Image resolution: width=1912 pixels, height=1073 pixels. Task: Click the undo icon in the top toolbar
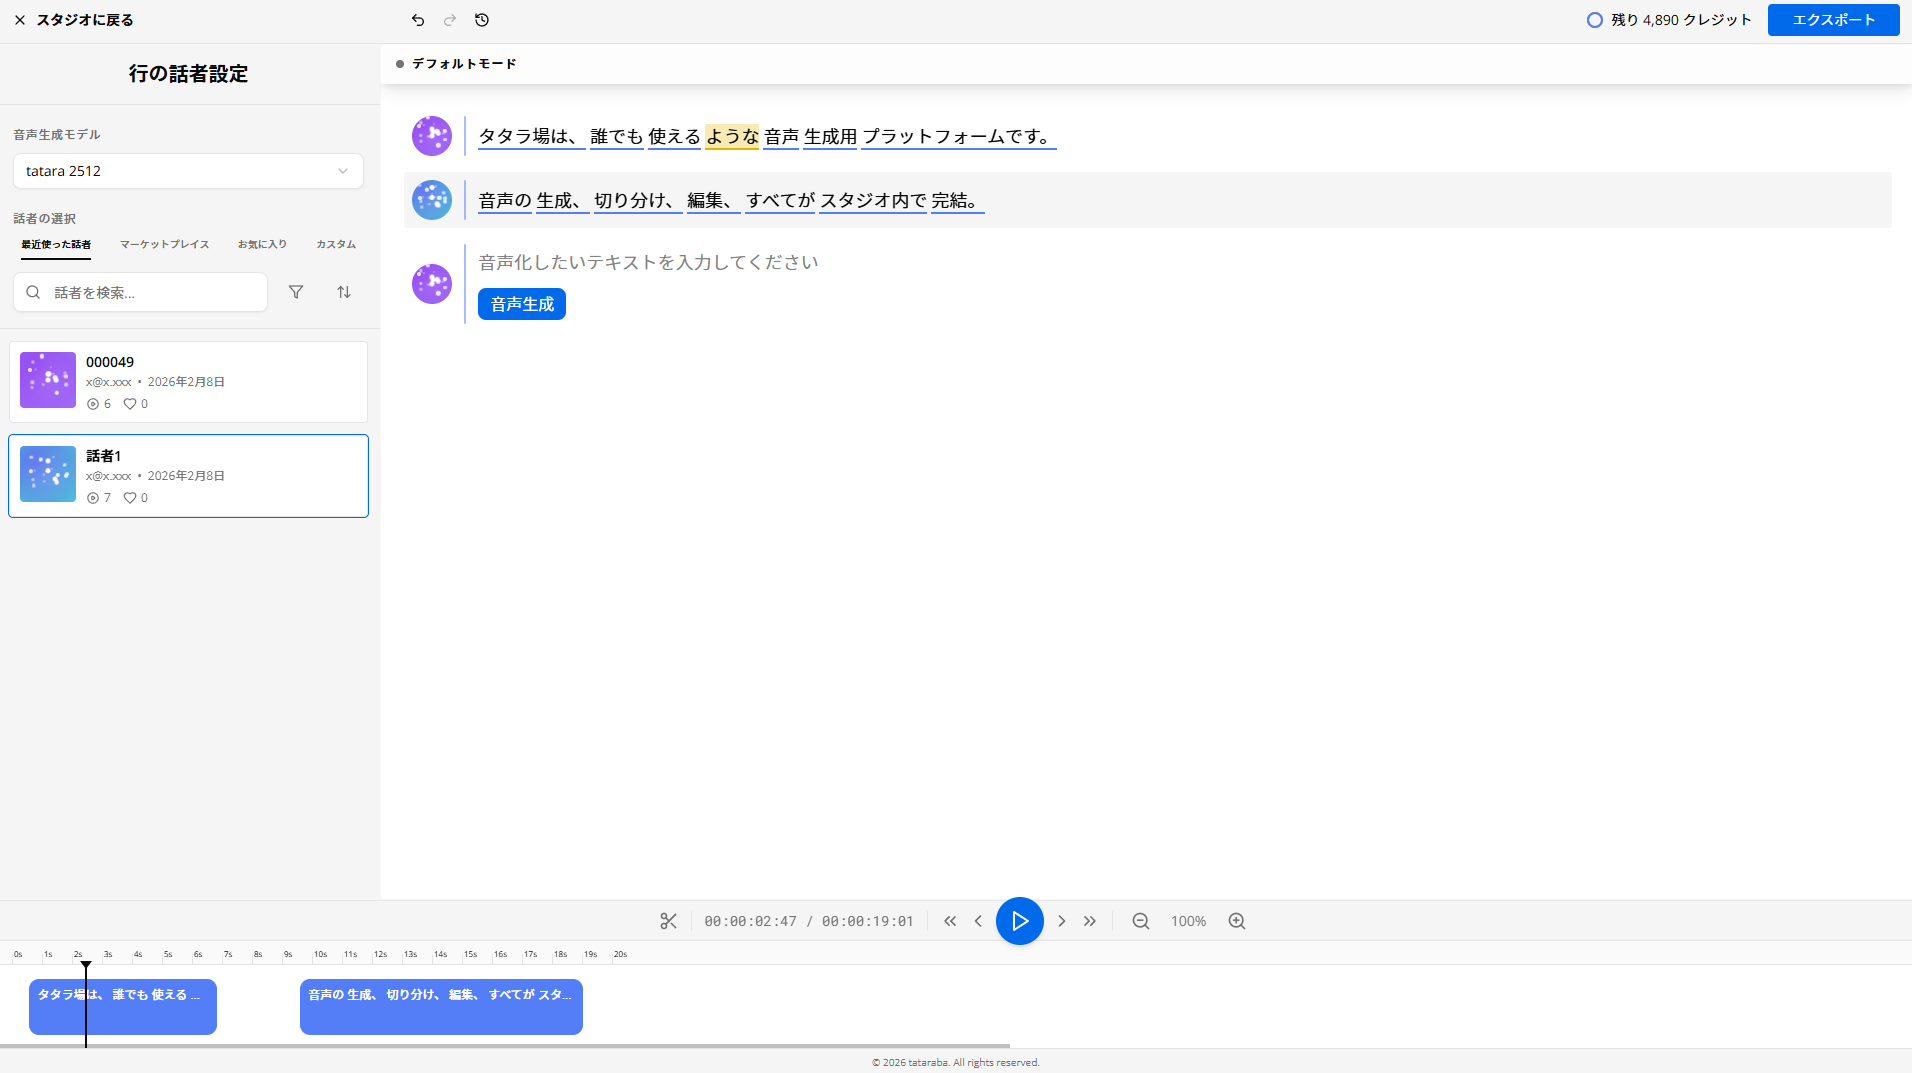click(418, 19)
